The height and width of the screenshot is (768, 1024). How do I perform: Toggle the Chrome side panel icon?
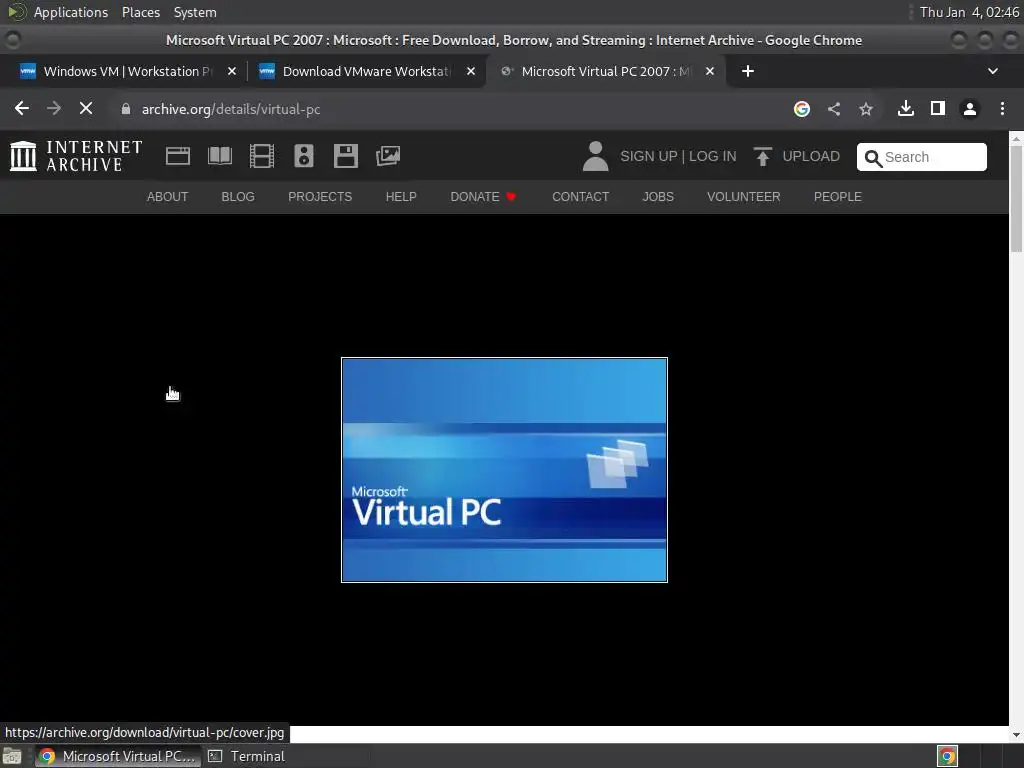click(x=938, y=108)
